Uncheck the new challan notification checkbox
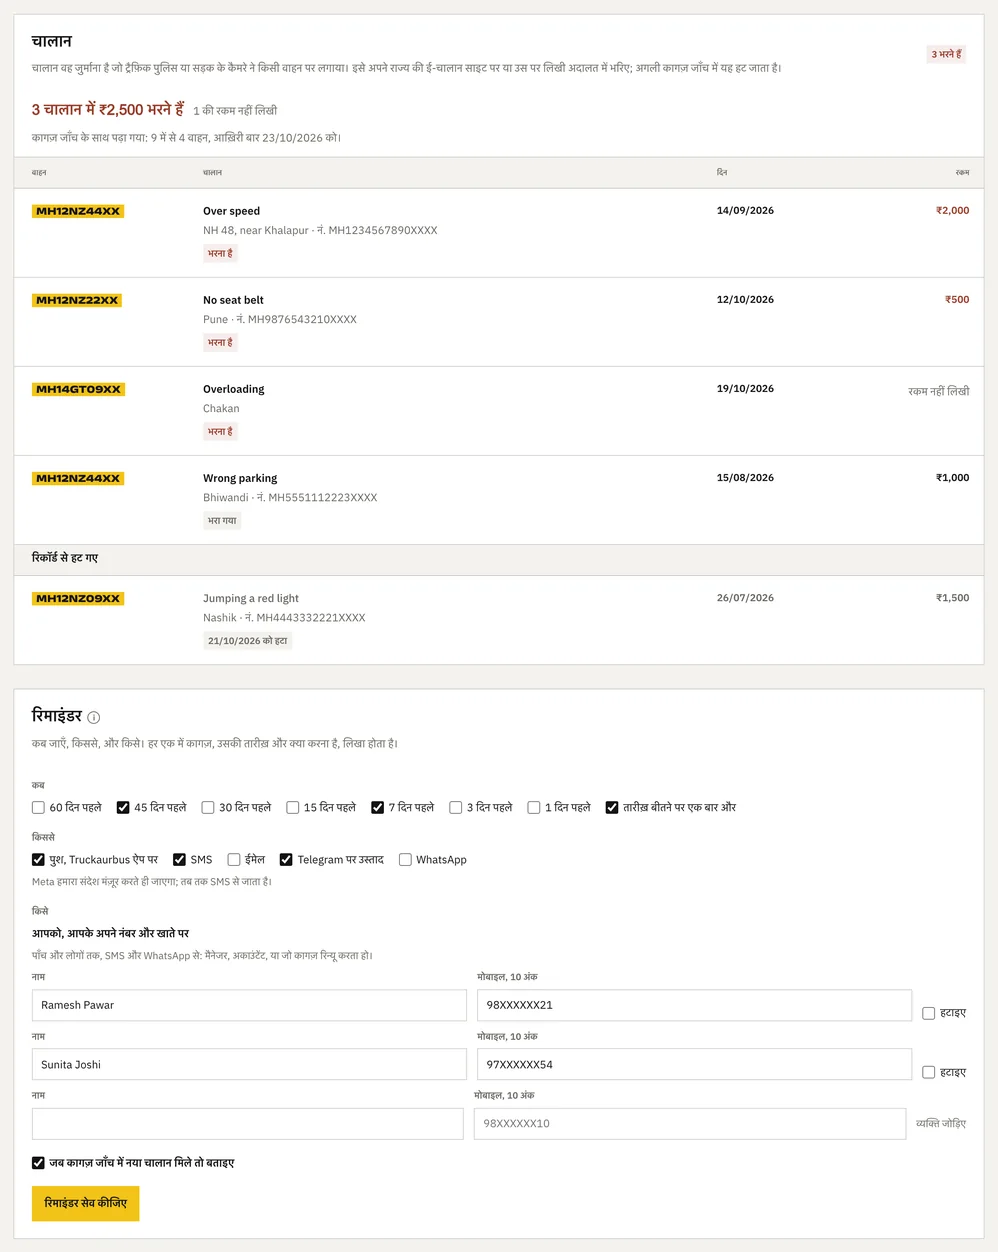Viewport: 998px width, 1252px height. (x=38, y=1163)
